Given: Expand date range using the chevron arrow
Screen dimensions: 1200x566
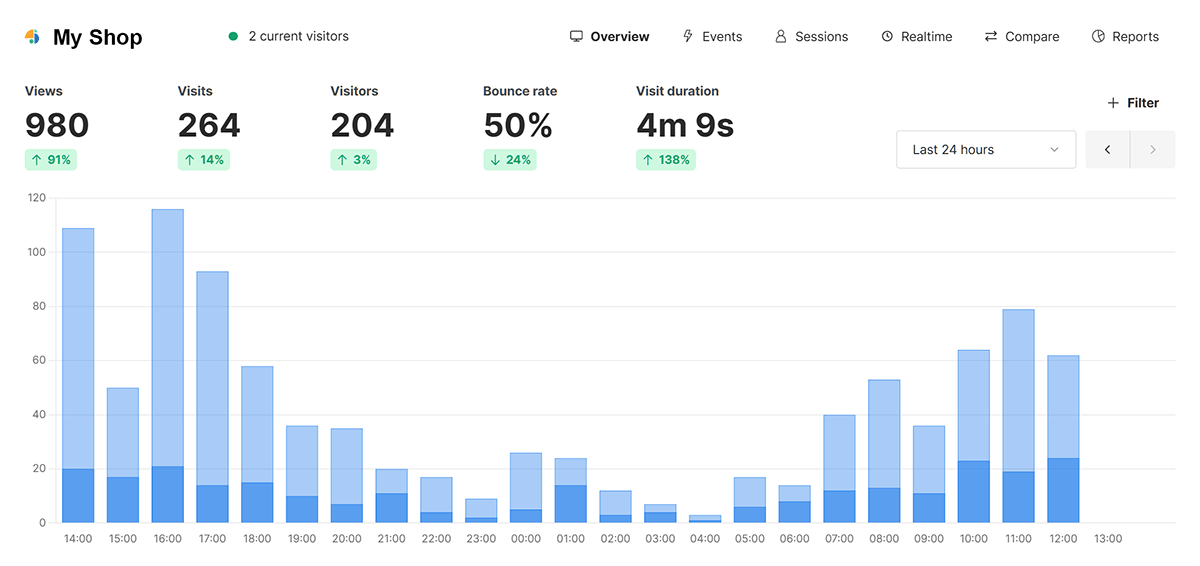Looking at the screenshot, I should [x=1054, y=150].
